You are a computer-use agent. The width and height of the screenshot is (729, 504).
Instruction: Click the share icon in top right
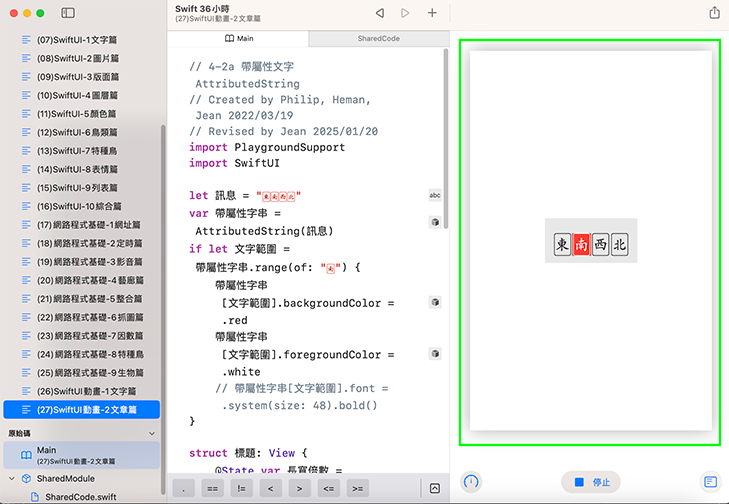click(714, 13)
